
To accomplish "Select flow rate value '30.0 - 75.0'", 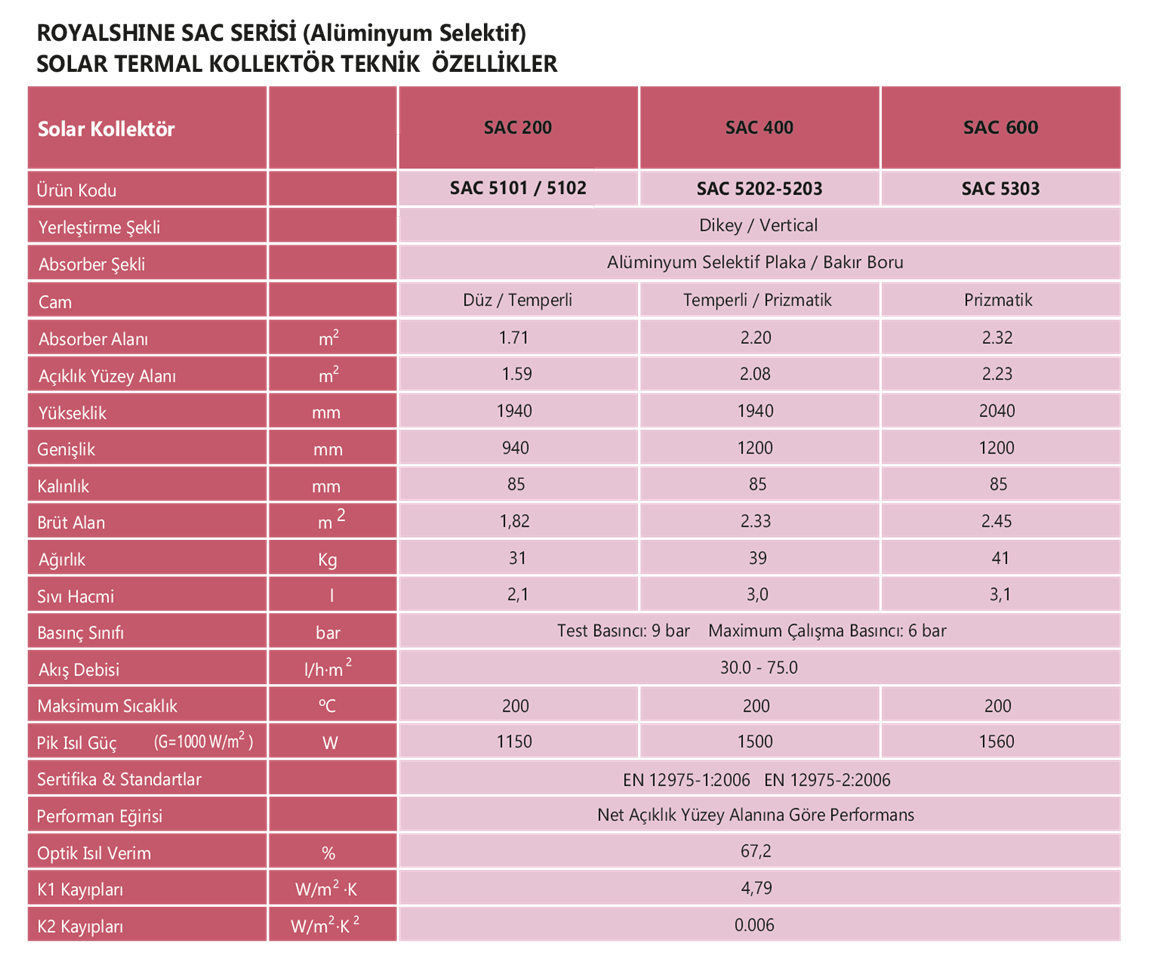I will pyautogui.click(x=759, y=668).
